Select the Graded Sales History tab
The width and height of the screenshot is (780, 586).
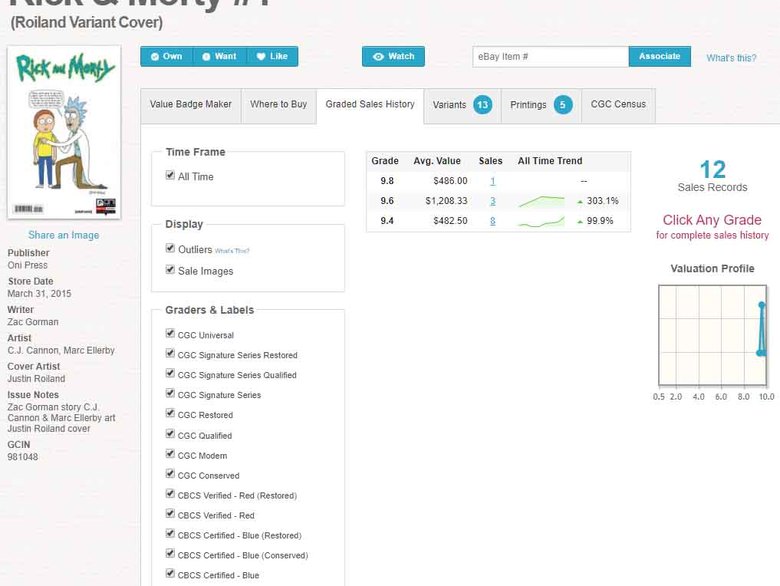[370, 104]
